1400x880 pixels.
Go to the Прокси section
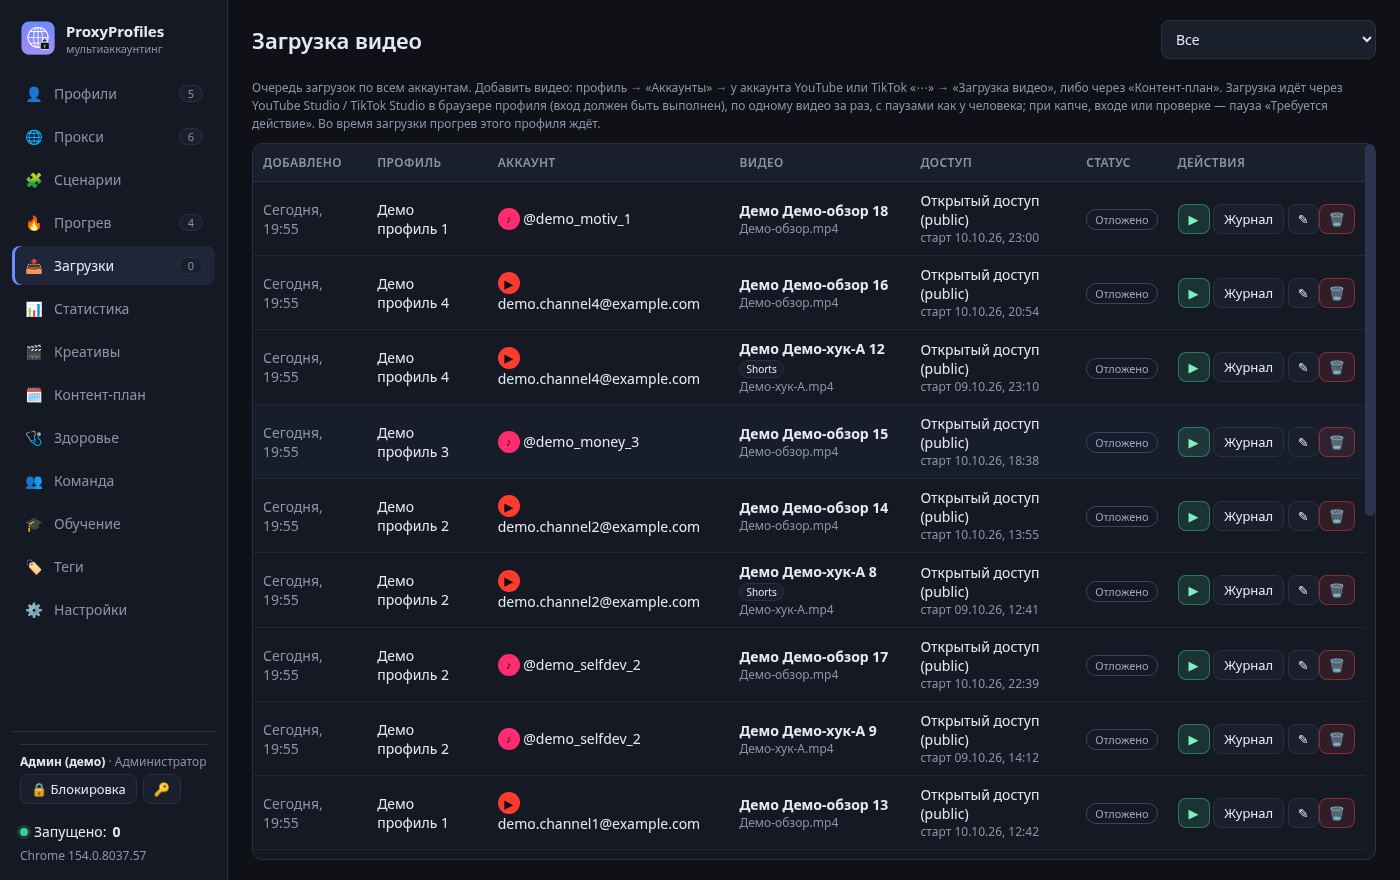coord(113,137)
